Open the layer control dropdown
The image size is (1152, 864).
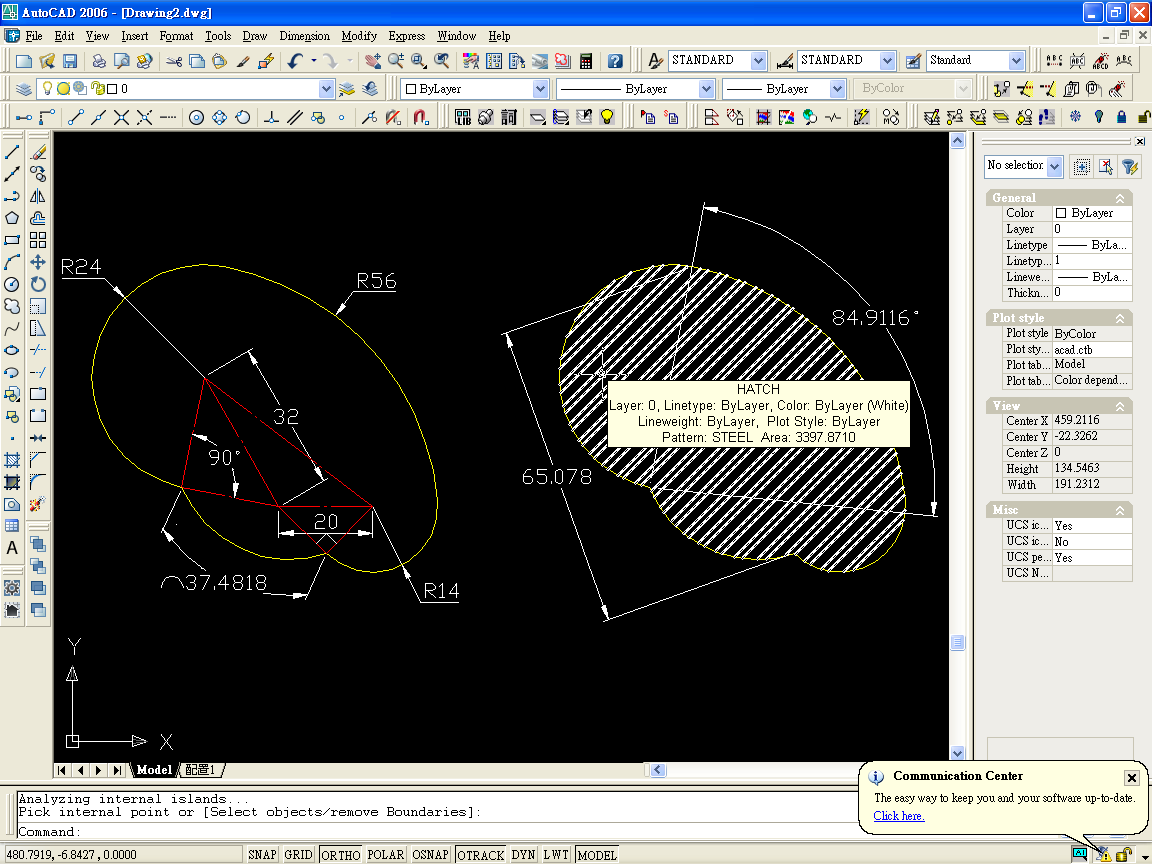click(x=326, y=89)
